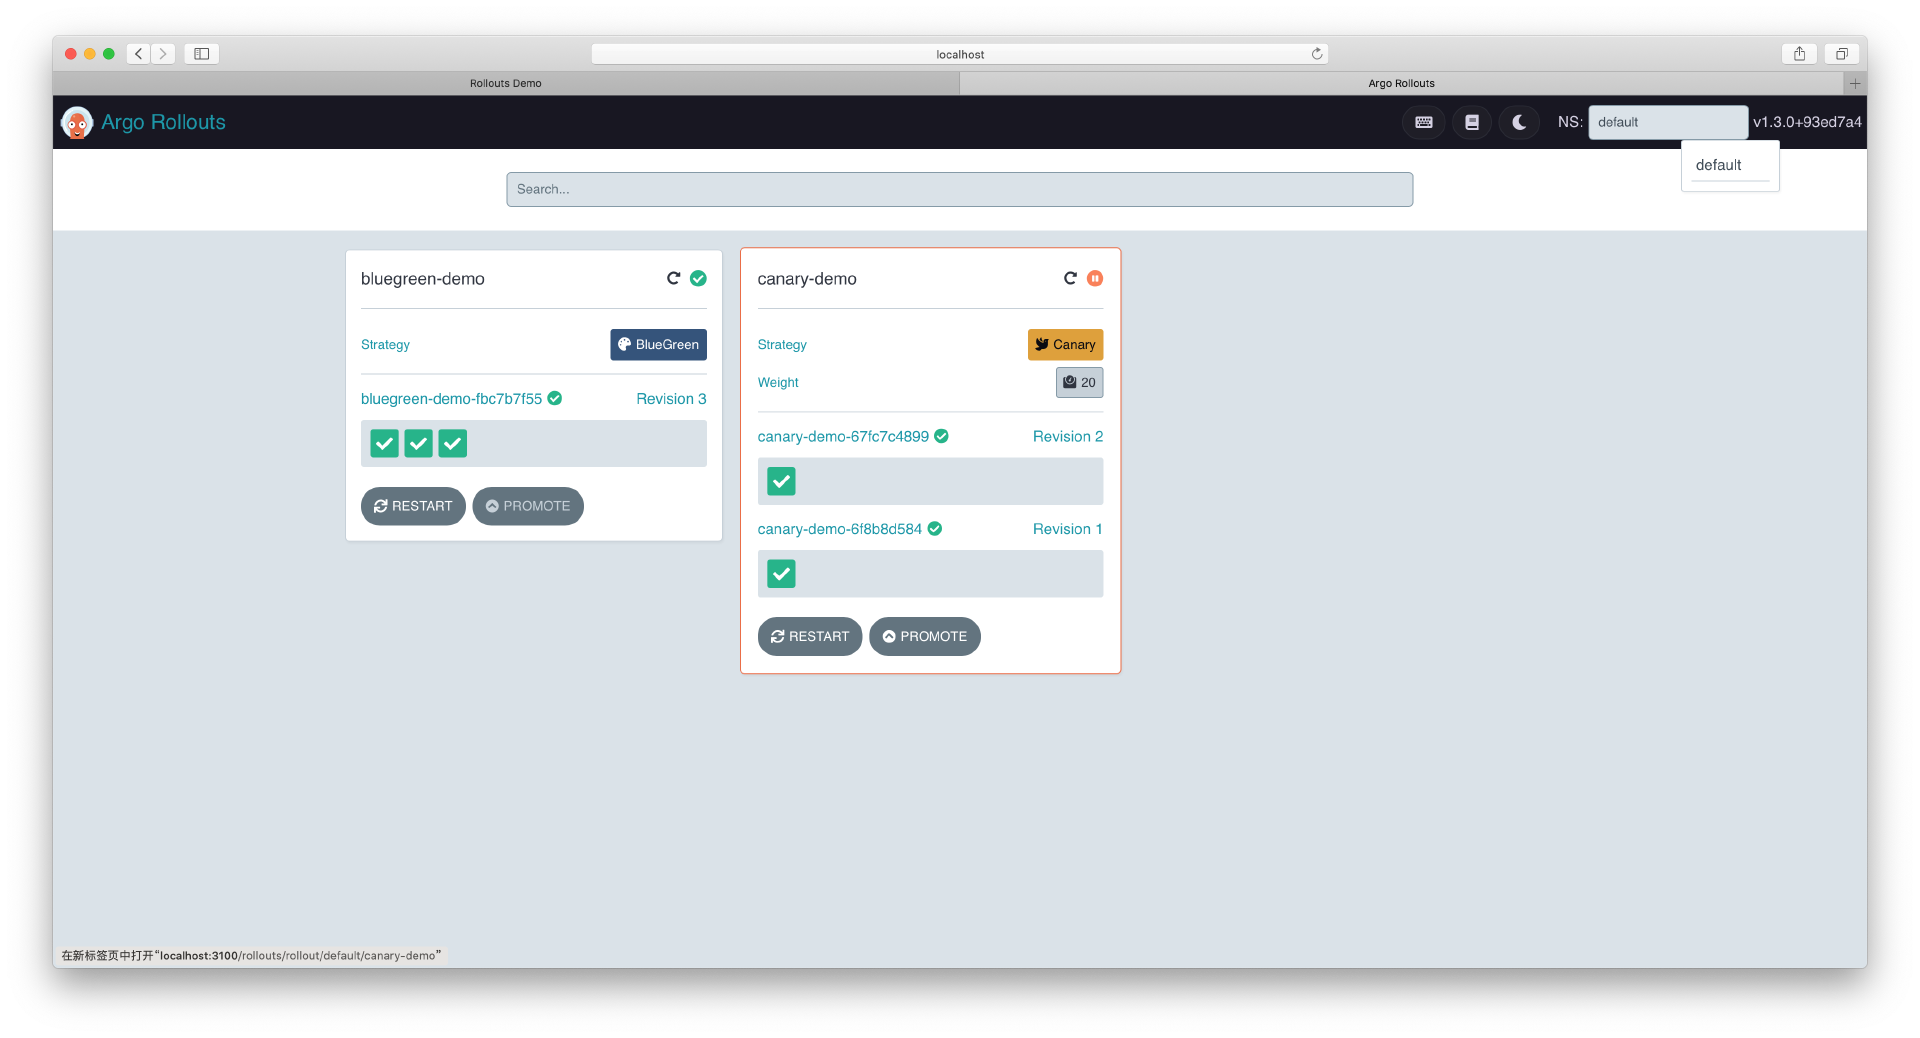The height and width of the screenshot is (1038, 1920).
Task: Open the bluegreen-demo rollout title
Action: coord(423,279)
